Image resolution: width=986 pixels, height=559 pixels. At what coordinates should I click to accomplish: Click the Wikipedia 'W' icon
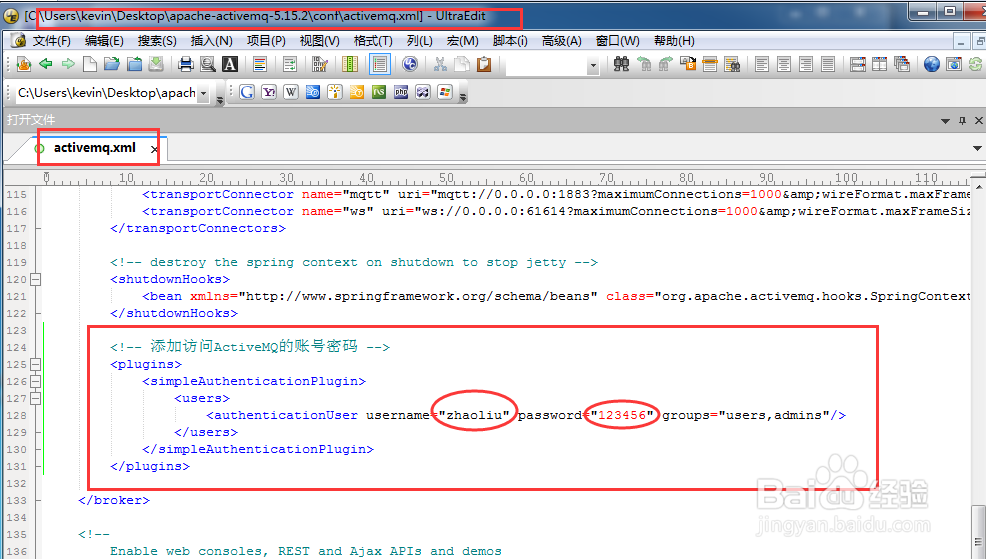[291, 92]
